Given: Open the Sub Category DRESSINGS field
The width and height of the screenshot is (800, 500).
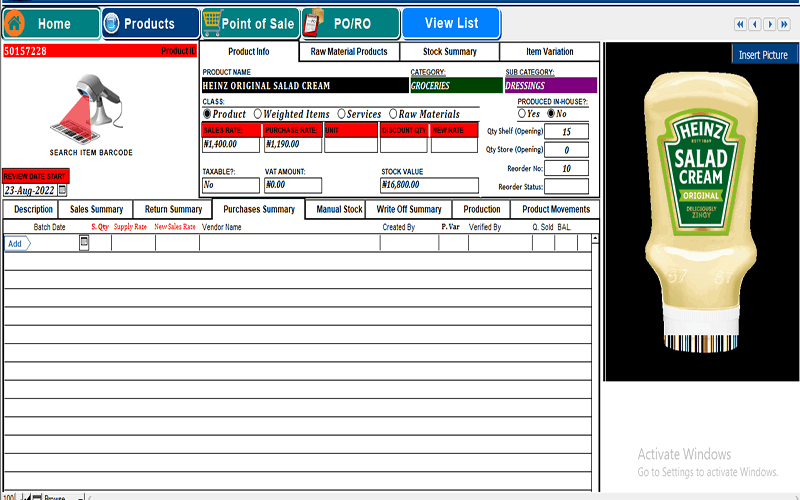Looking at the screenshot, I should (x=550, y=86).
